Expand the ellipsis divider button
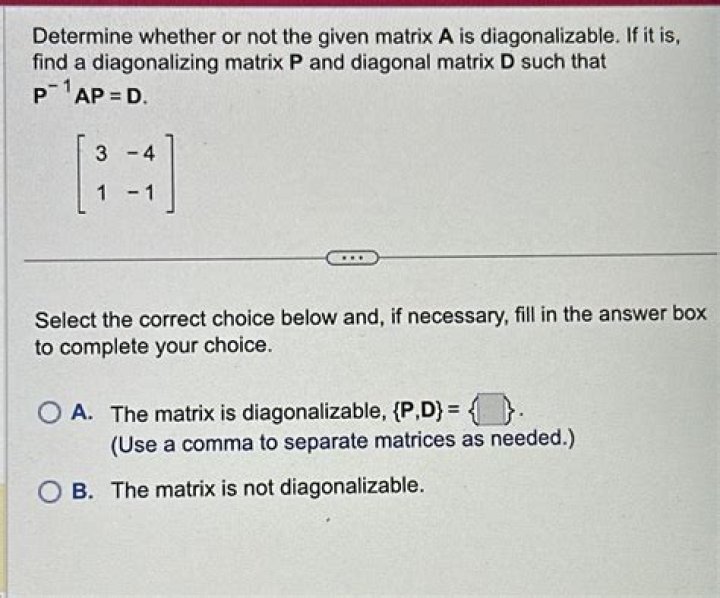This screenshot has width=720, height=598. [352, 258]
